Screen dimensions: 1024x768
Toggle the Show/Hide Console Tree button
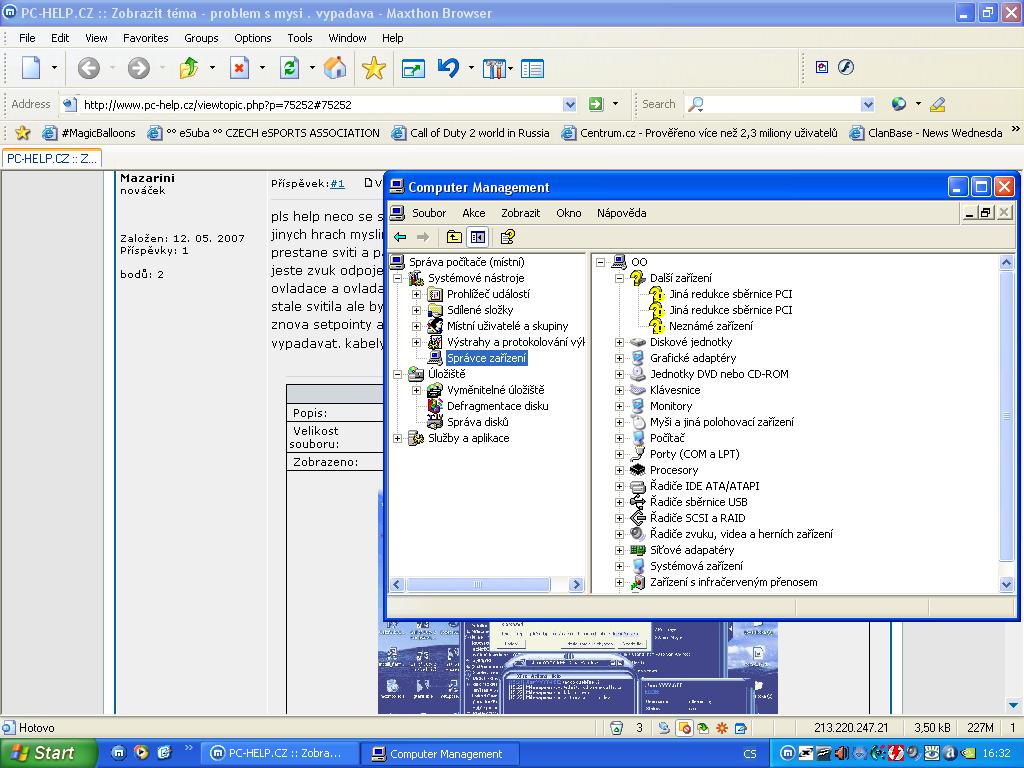click(x=478, y=237)
